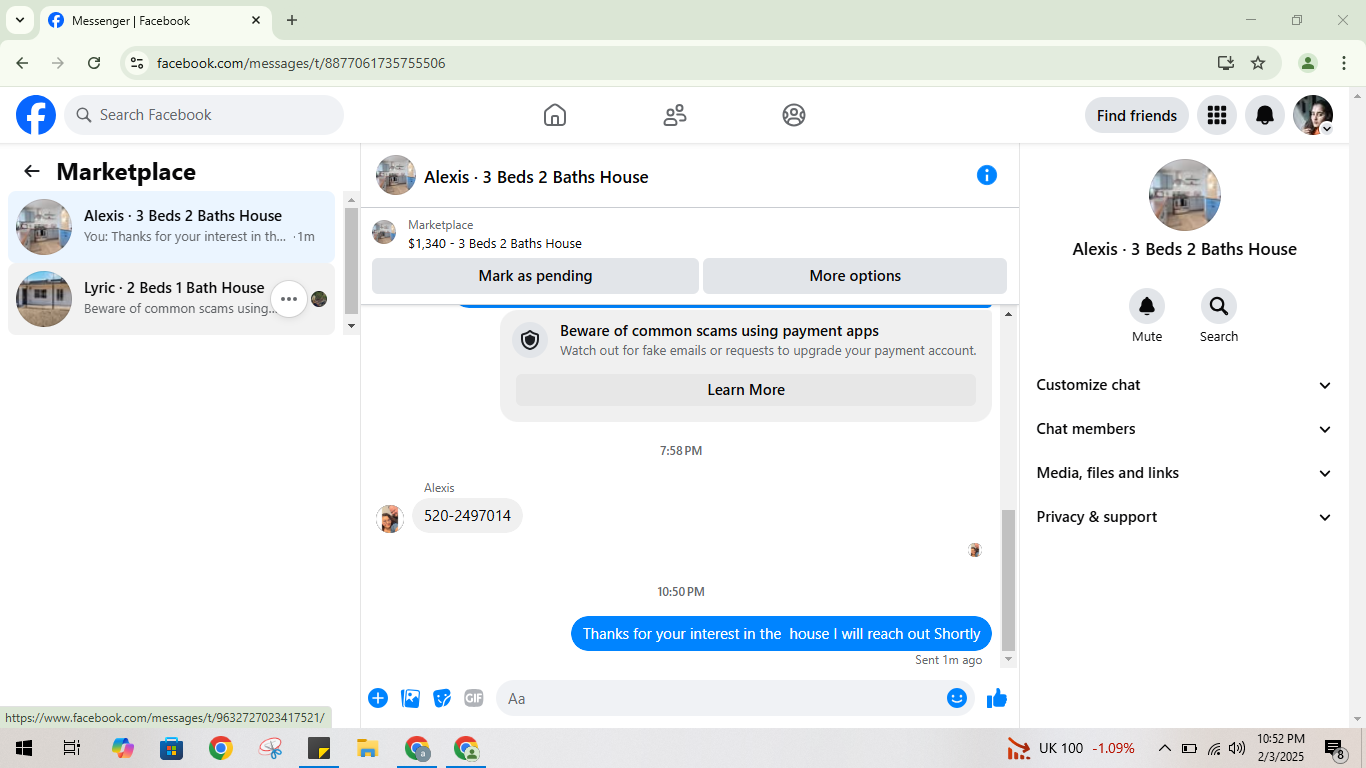Choose a GIF in the composer
Viewport: 1366px width, 768px height.
point(474,698)
